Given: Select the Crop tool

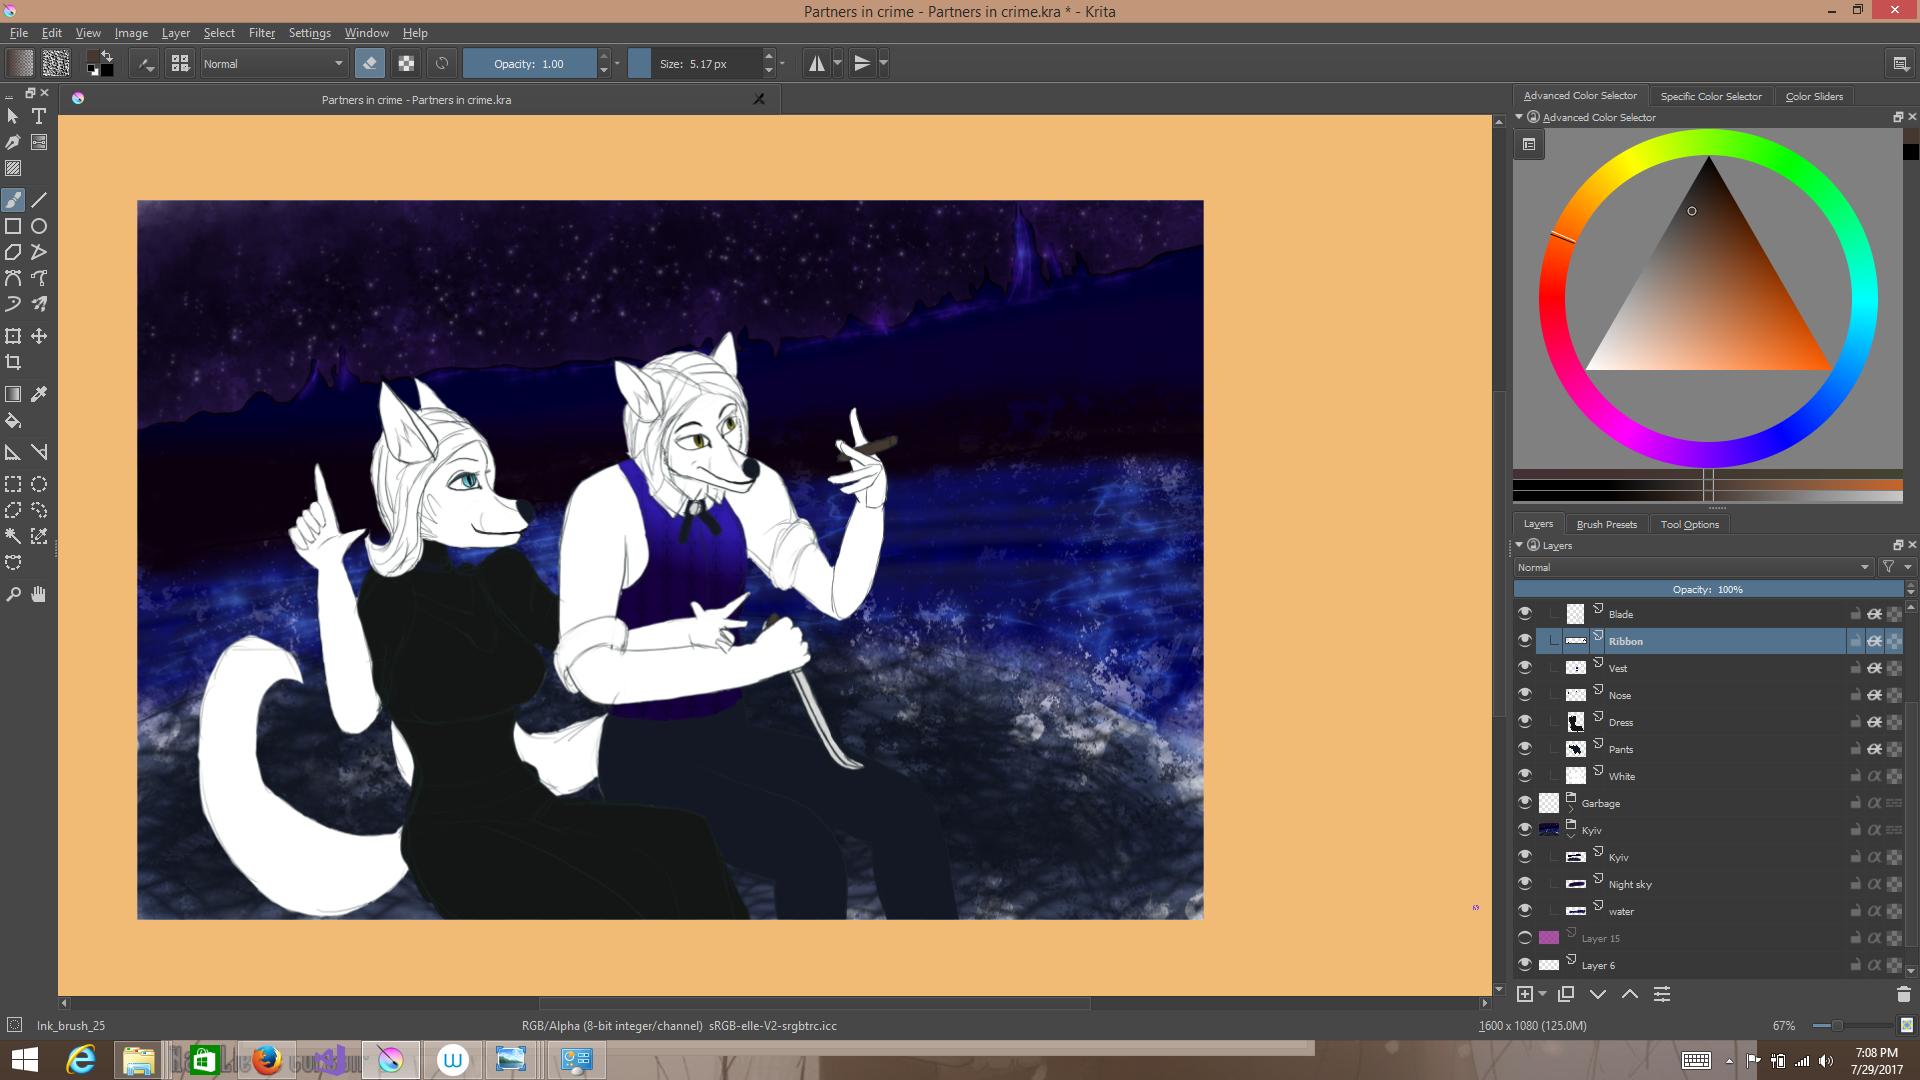Looking at the screenshot, I should point(13,363).
